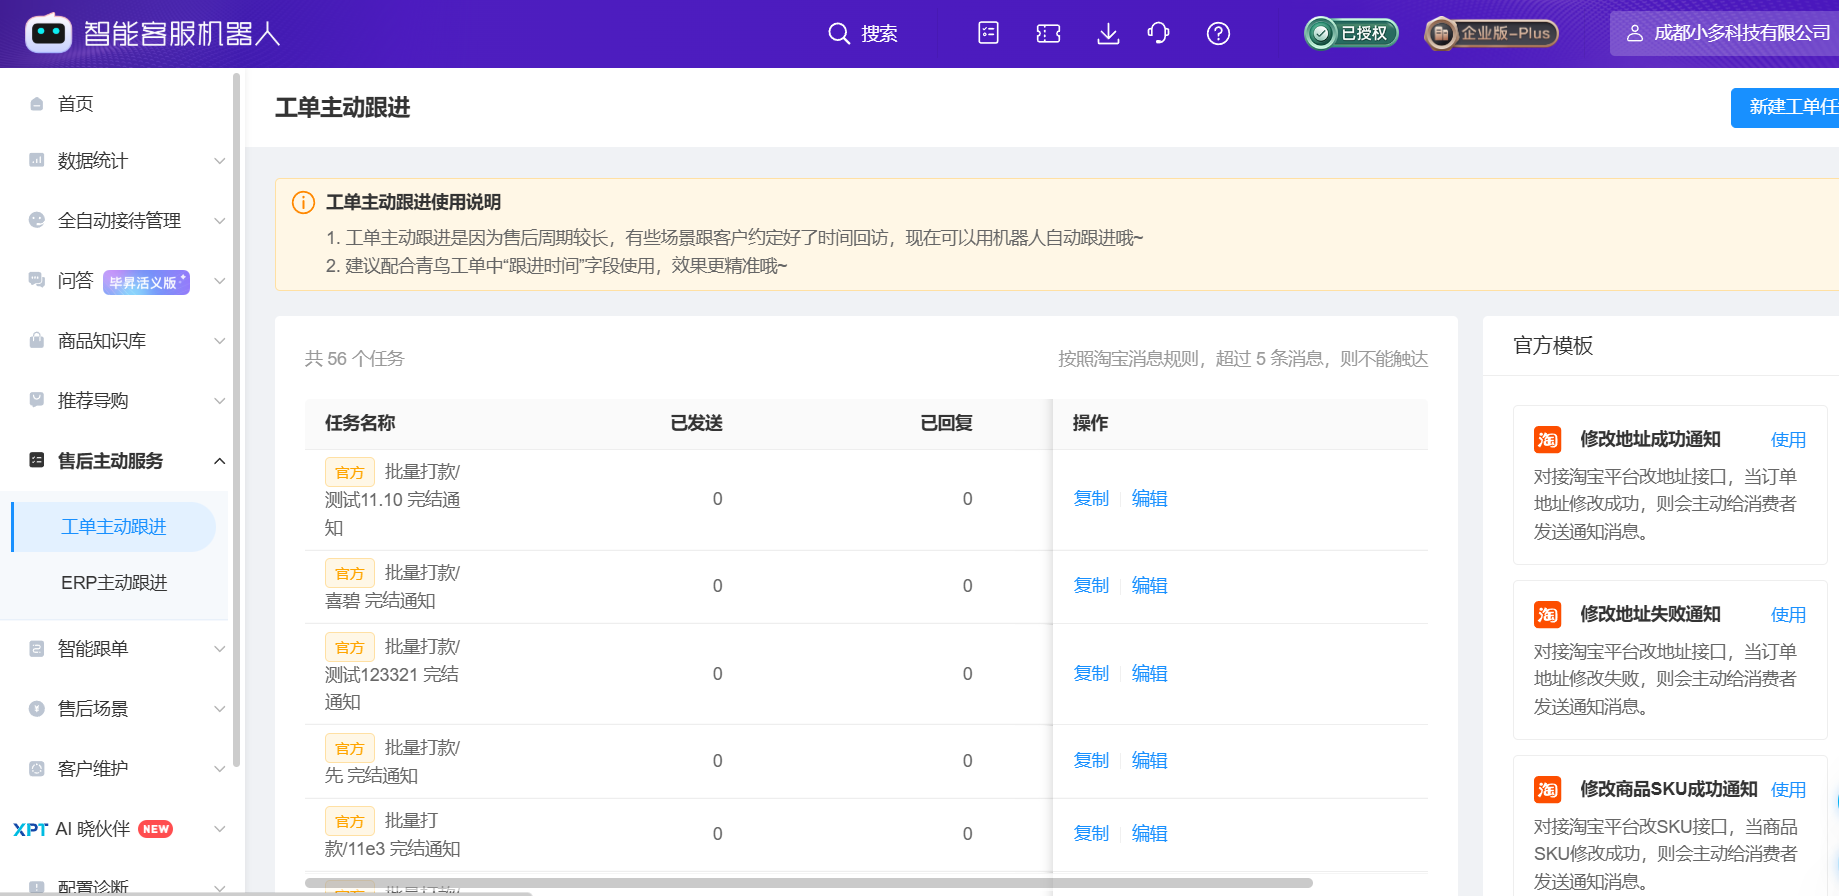Copy the 11e3 完结通知 task
This screenshot has height=896, width=1839.
pyautogui.click(x=1091, y=834)
